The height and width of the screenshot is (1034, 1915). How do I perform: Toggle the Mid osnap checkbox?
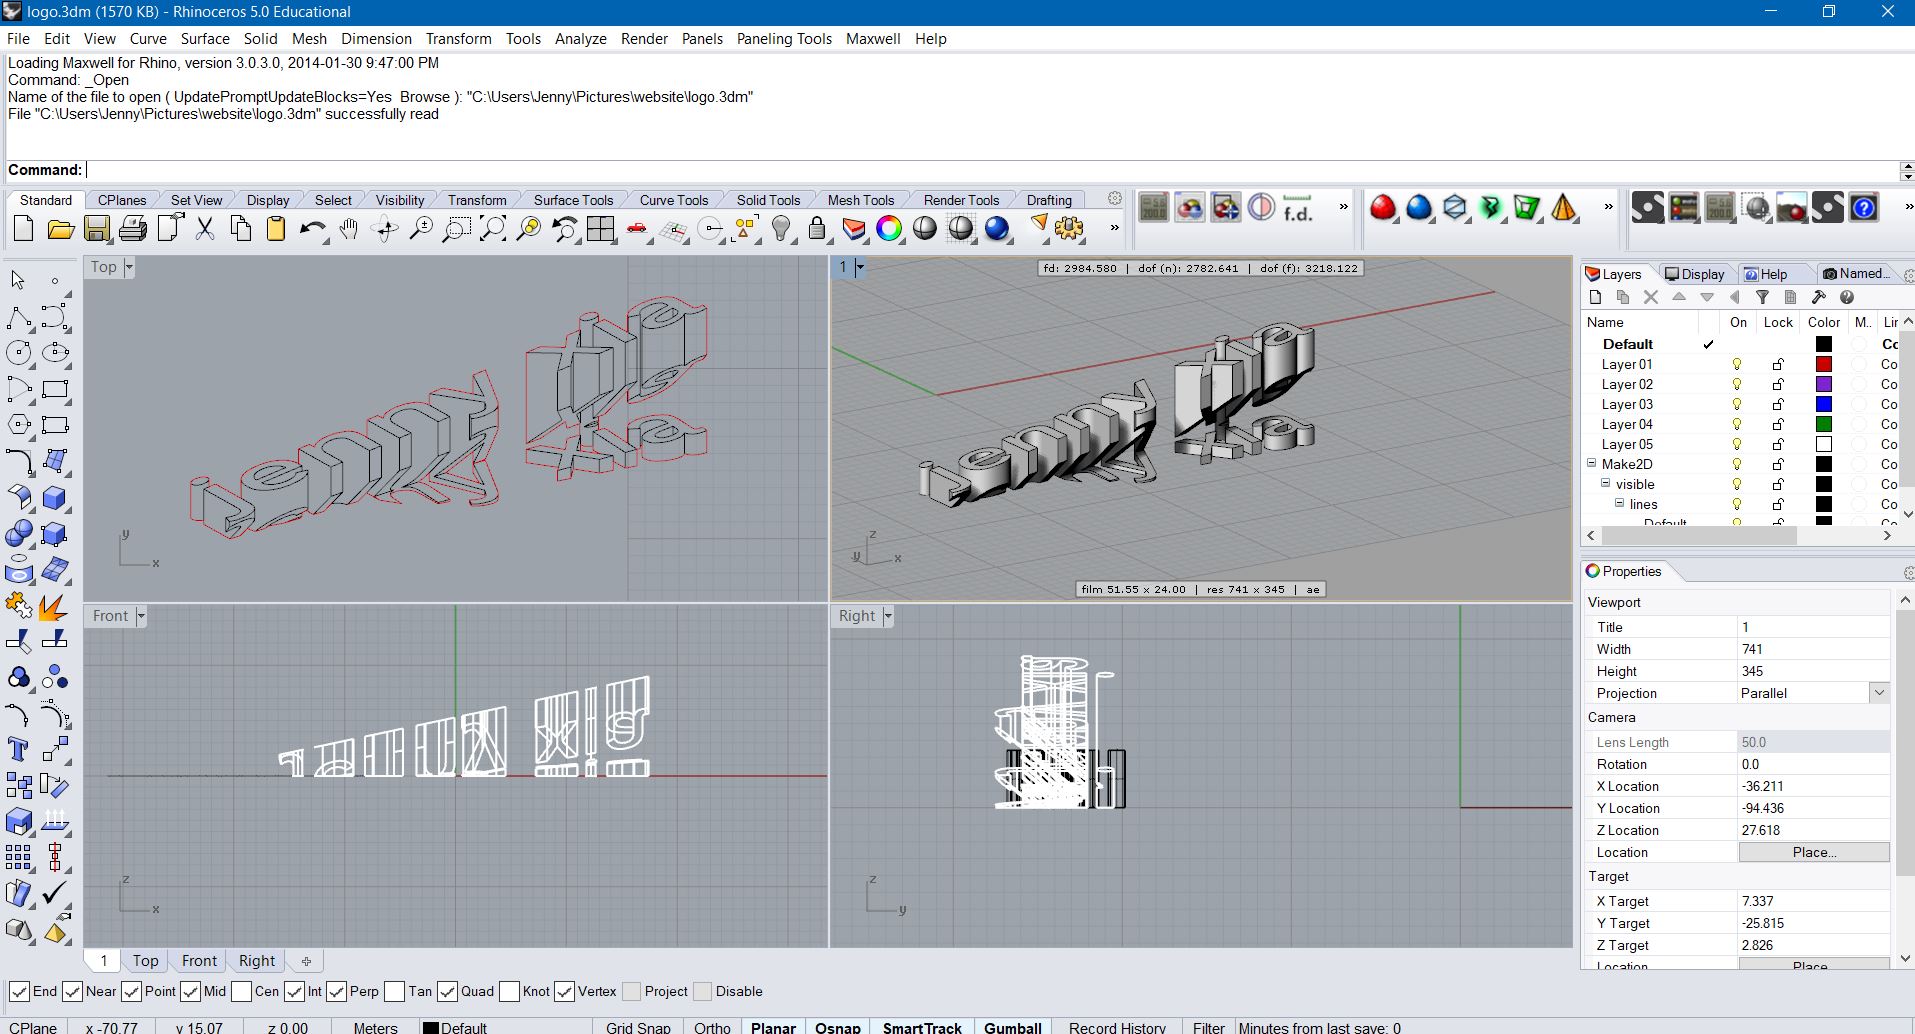point(190,991)
